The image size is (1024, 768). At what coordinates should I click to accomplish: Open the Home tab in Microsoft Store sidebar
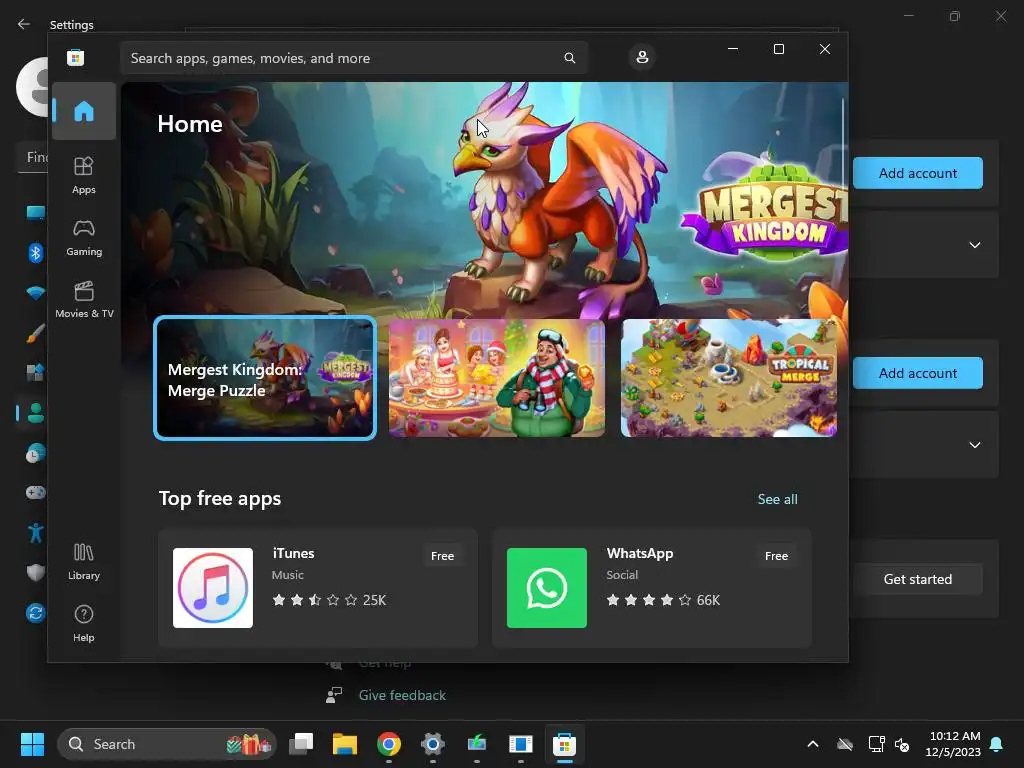click(x=84, y=111)
